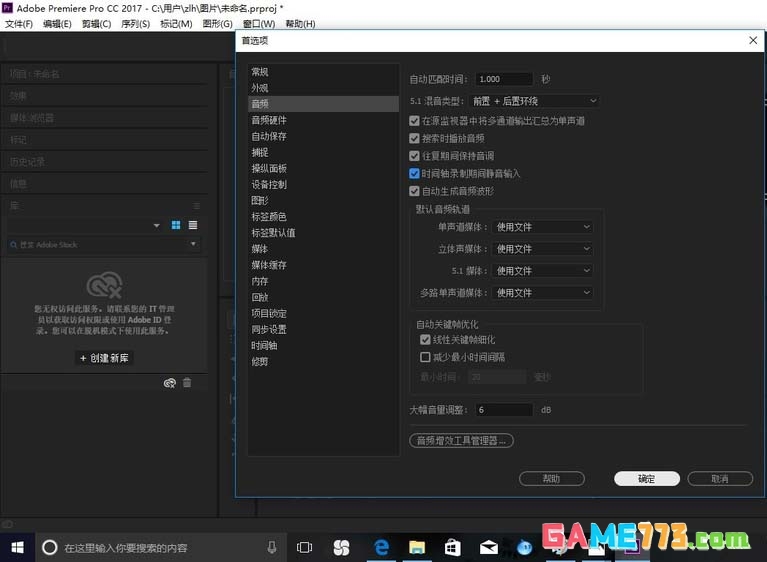Toggle 搜索时播放音频 checkbox
The image size is (767, 562).
[x=414, y=138]
